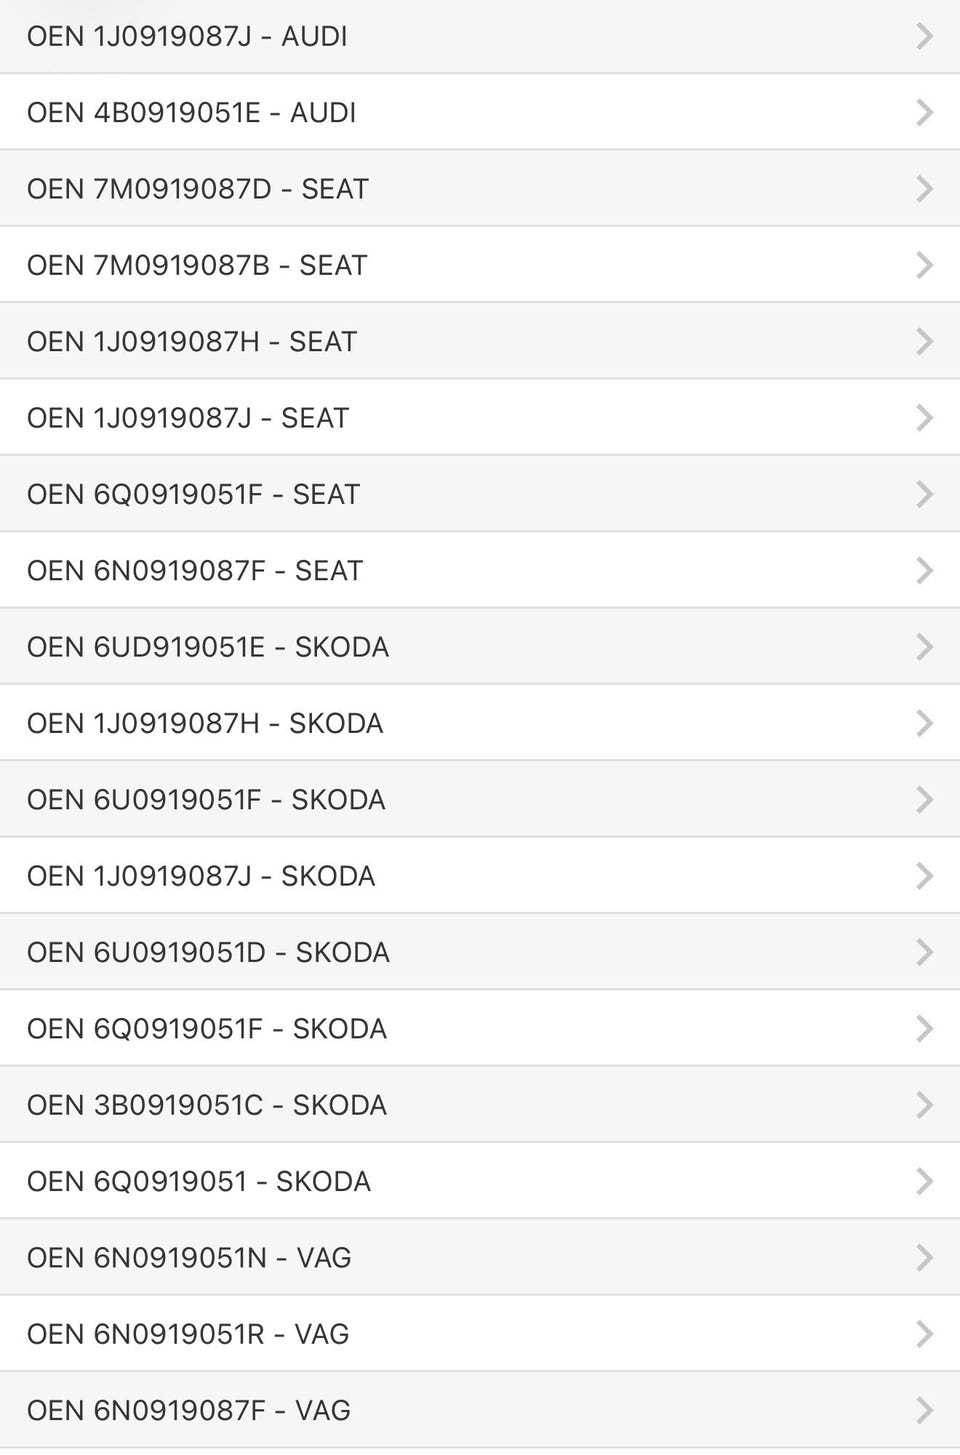Viewport: 960px width, 1455px height.
Task: Open OEN 3B0919051C - SKODA item
Action: 207,1105
